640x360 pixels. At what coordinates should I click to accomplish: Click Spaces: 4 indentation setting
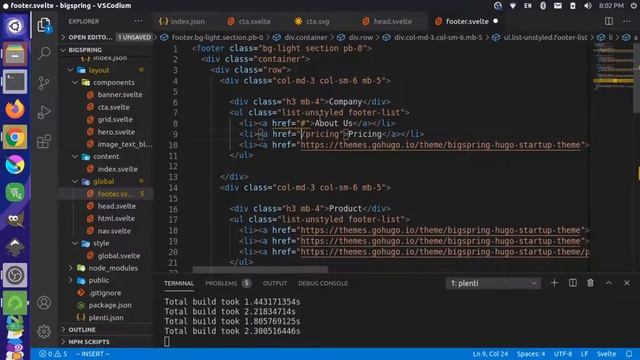(x=531, y=354)
